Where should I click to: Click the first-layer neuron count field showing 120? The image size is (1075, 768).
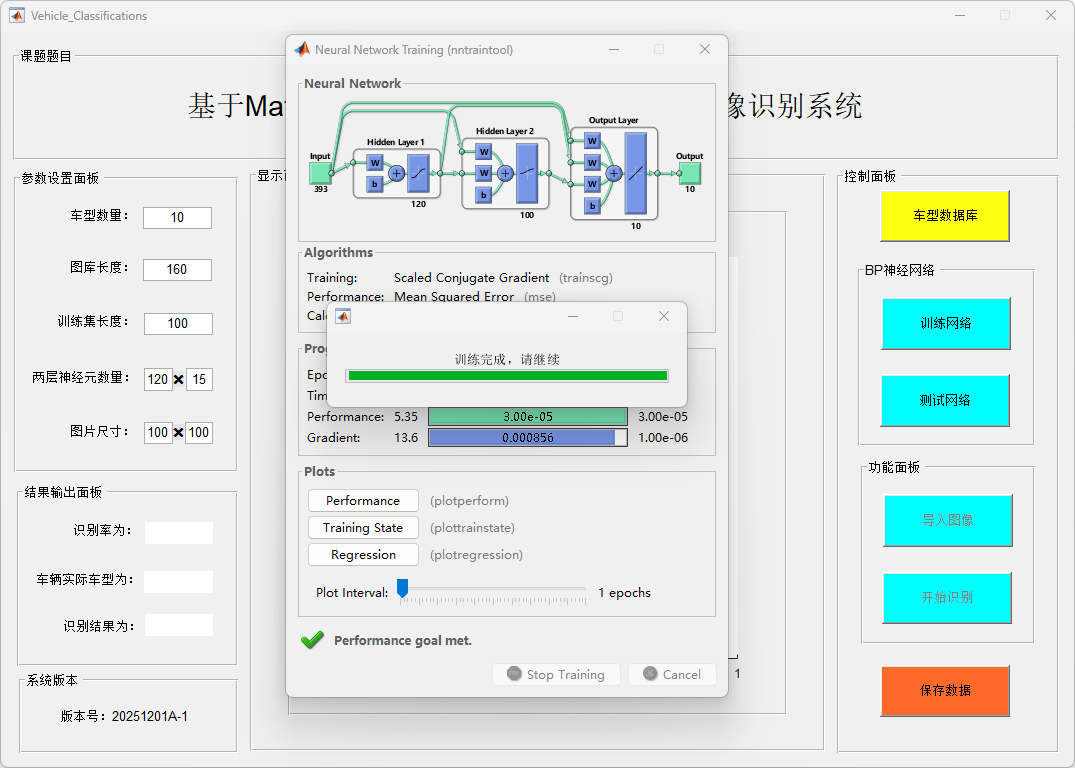[x=158, y=380]
